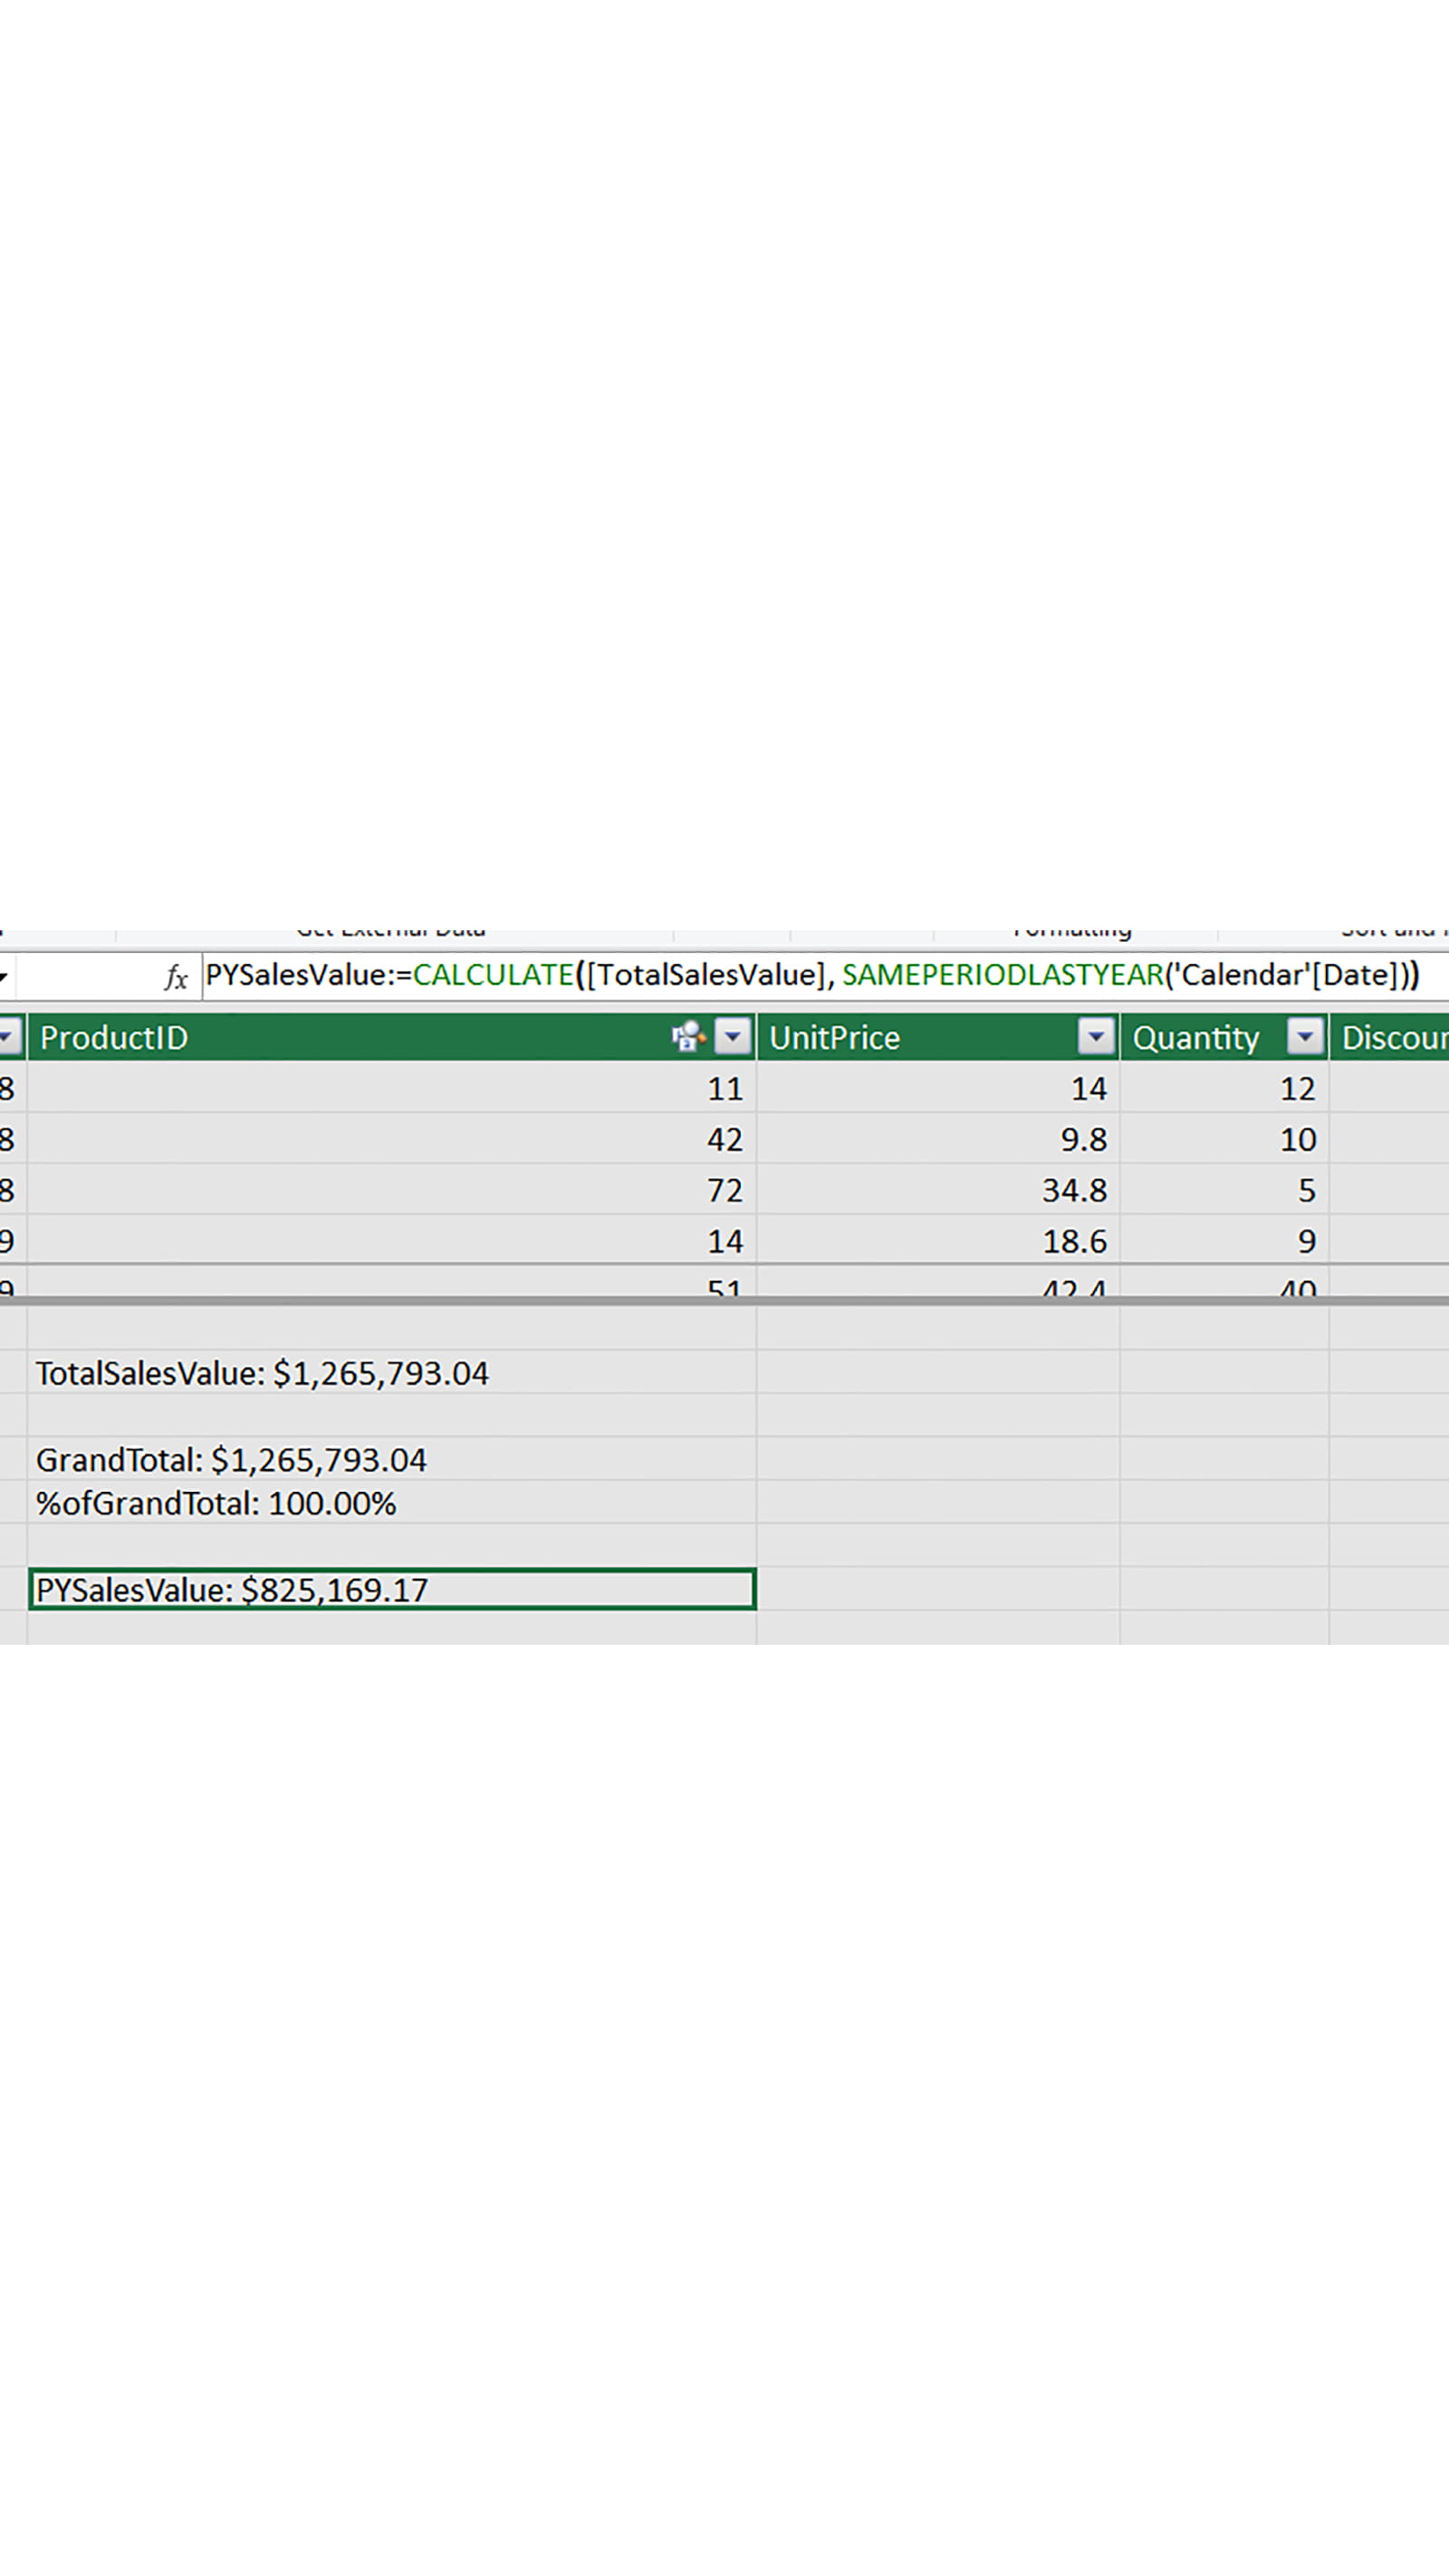Select the PYSalesValue measure cell
The image size is (1449, 2576).
coord(390,1590)
